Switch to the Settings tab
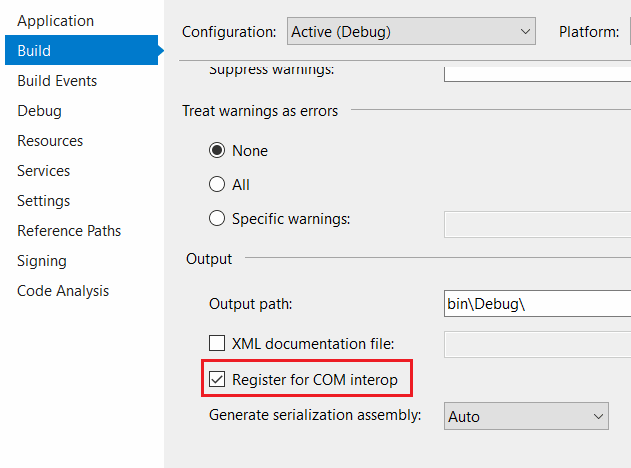 point(43,201)
